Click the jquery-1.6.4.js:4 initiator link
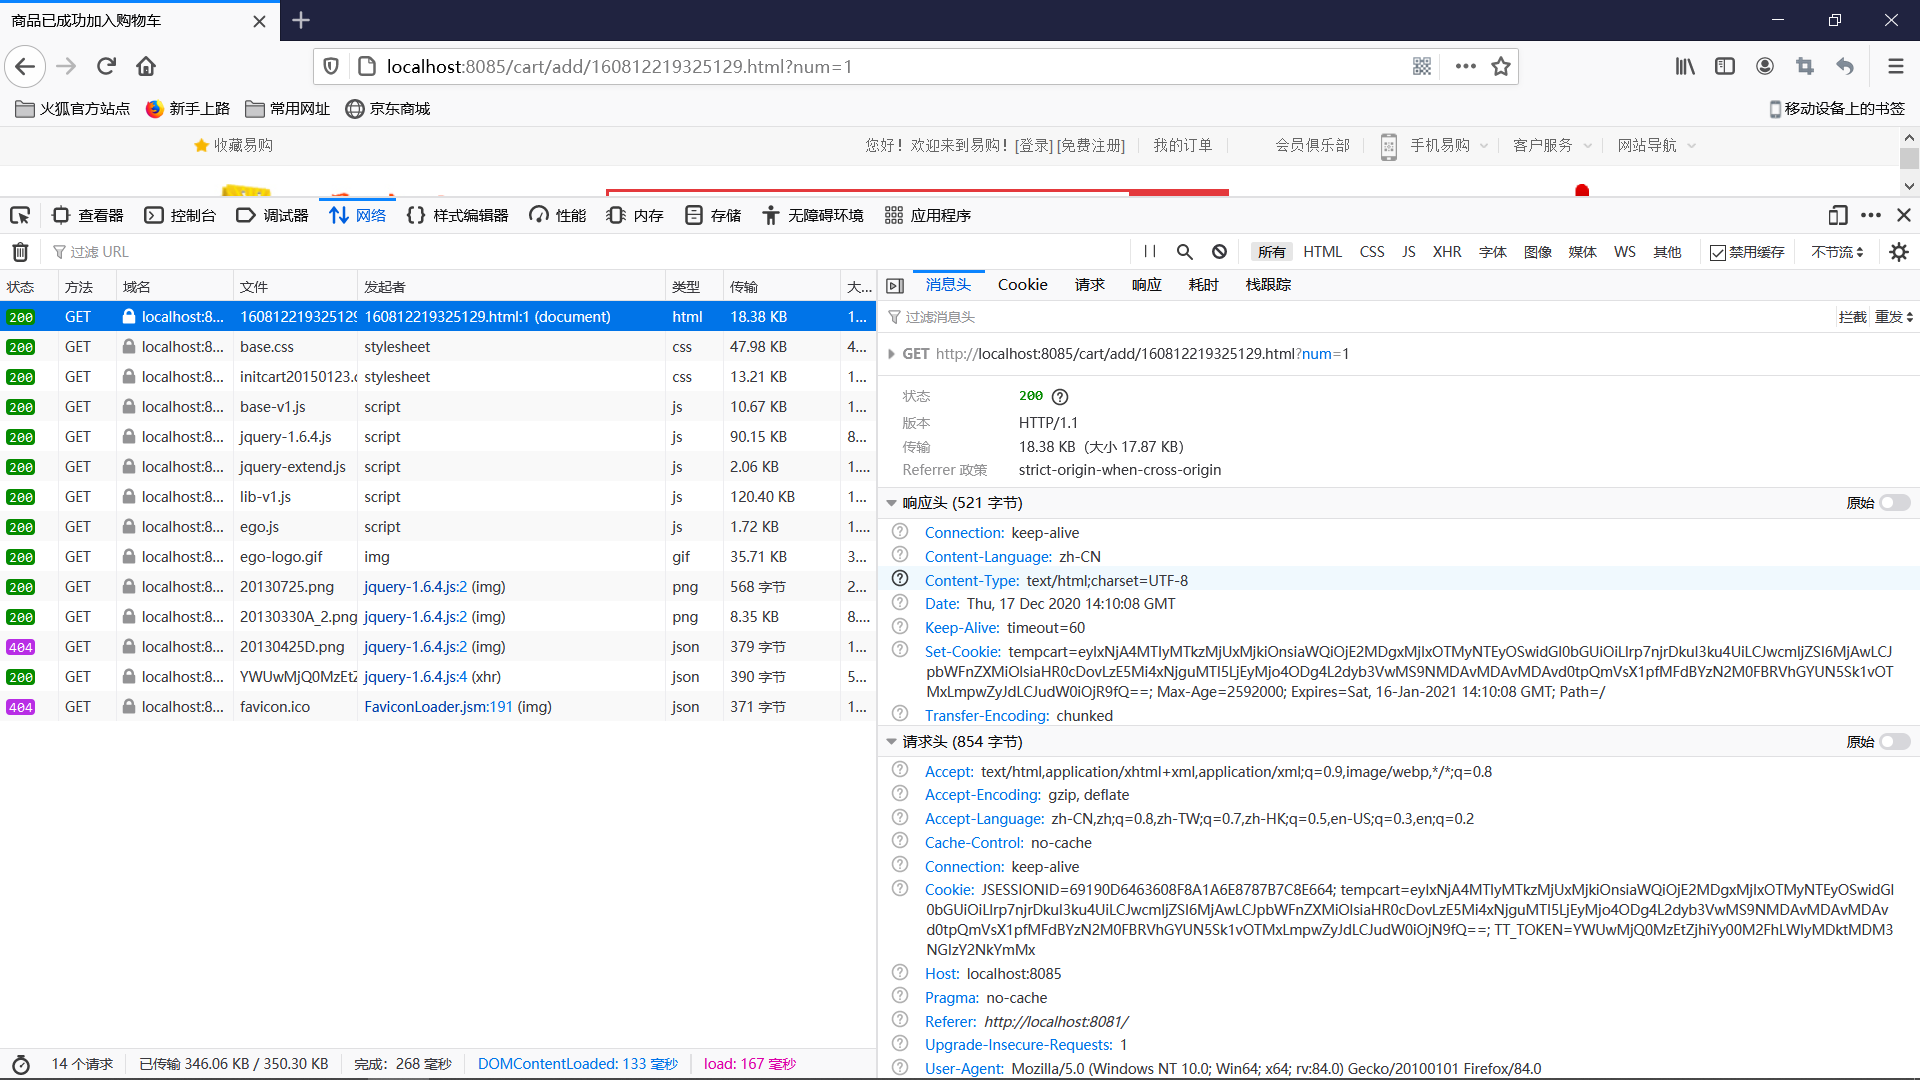Screen dimensions: 1920x1080 (x=415, y=677)
